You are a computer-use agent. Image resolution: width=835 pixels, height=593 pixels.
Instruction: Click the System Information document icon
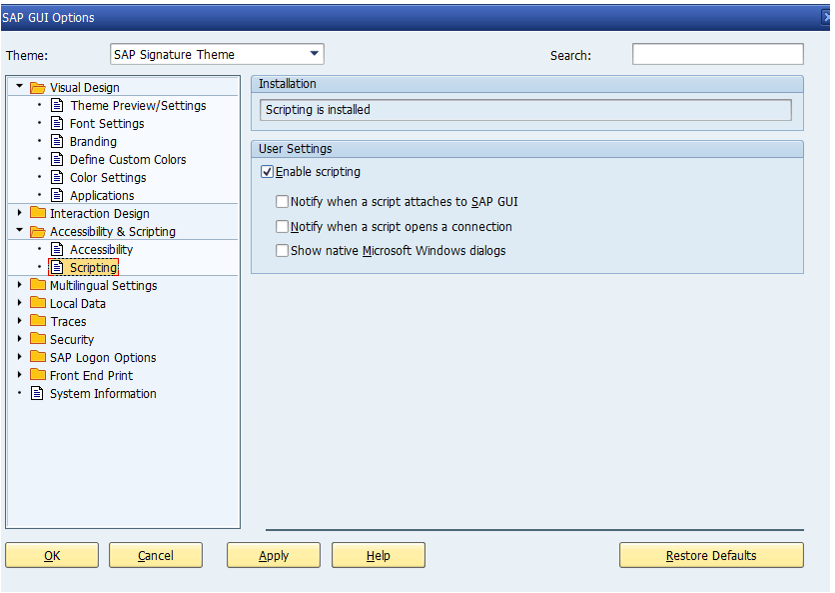pos(37,393)
